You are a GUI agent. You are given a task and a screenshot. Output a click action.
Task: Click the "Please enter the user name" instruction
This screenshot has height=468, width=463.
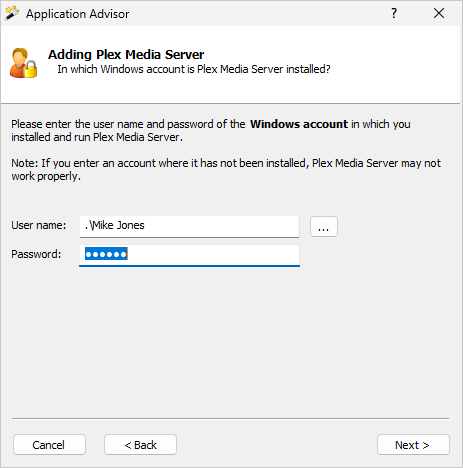point(211,130)
